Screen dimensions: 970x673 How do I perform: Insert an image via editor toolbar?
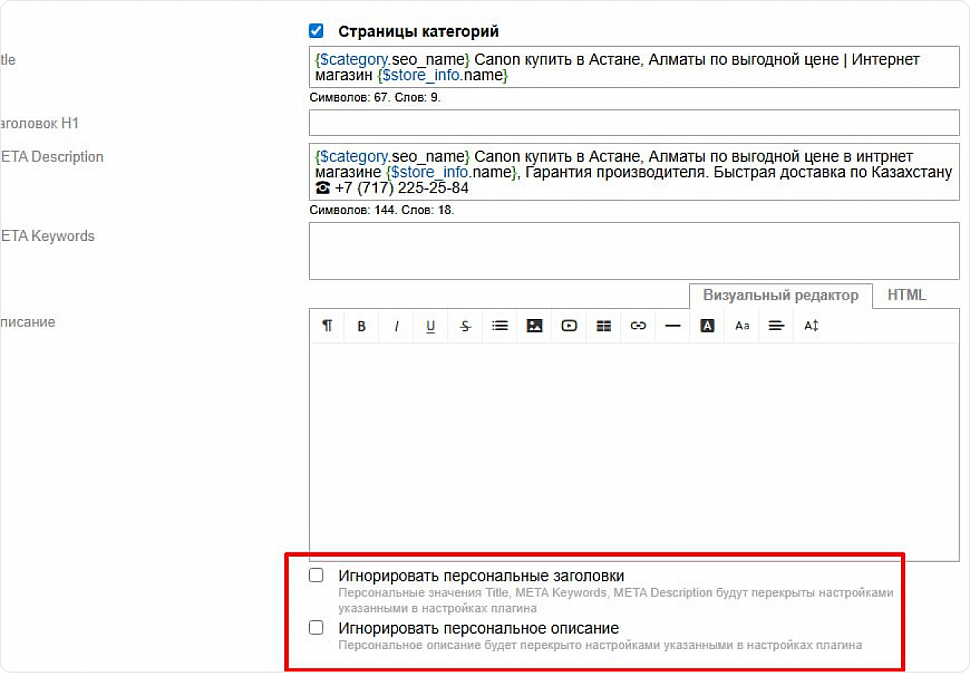(x=535, y=326)
